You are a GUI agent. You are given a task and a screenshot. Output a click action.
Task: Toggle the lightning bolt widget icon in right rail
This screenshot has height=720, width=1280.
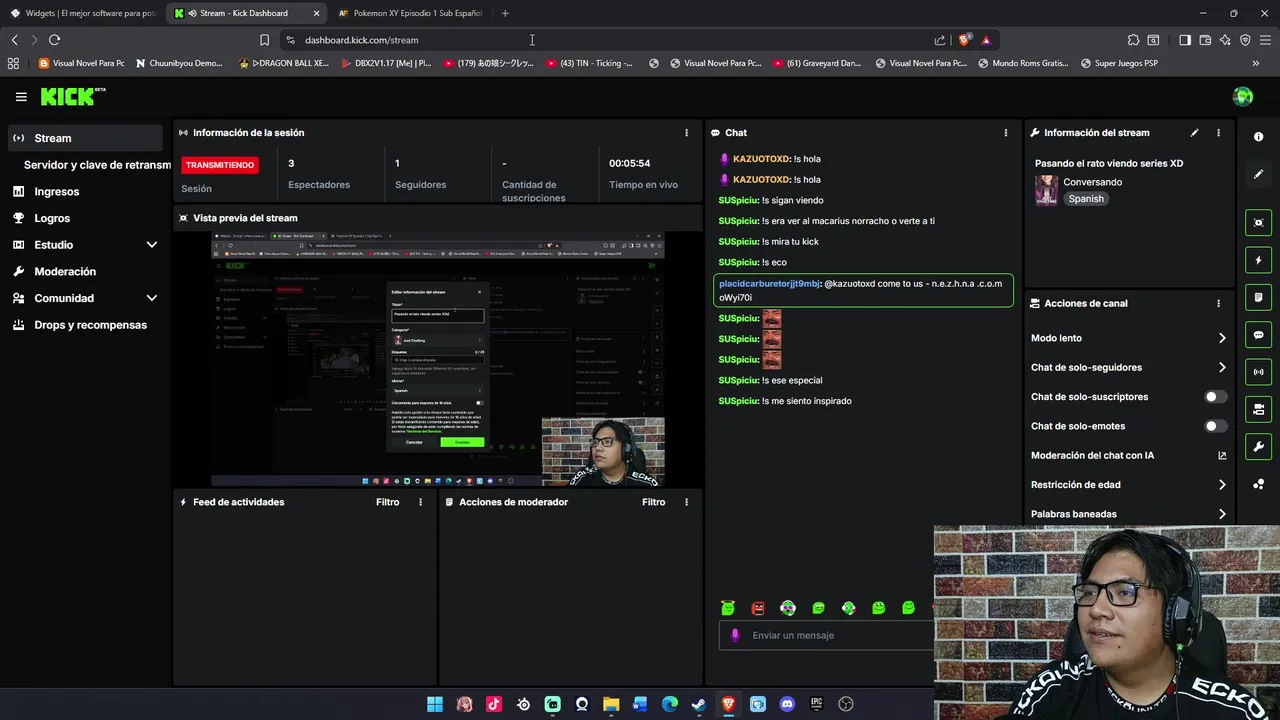point(1258,260)
